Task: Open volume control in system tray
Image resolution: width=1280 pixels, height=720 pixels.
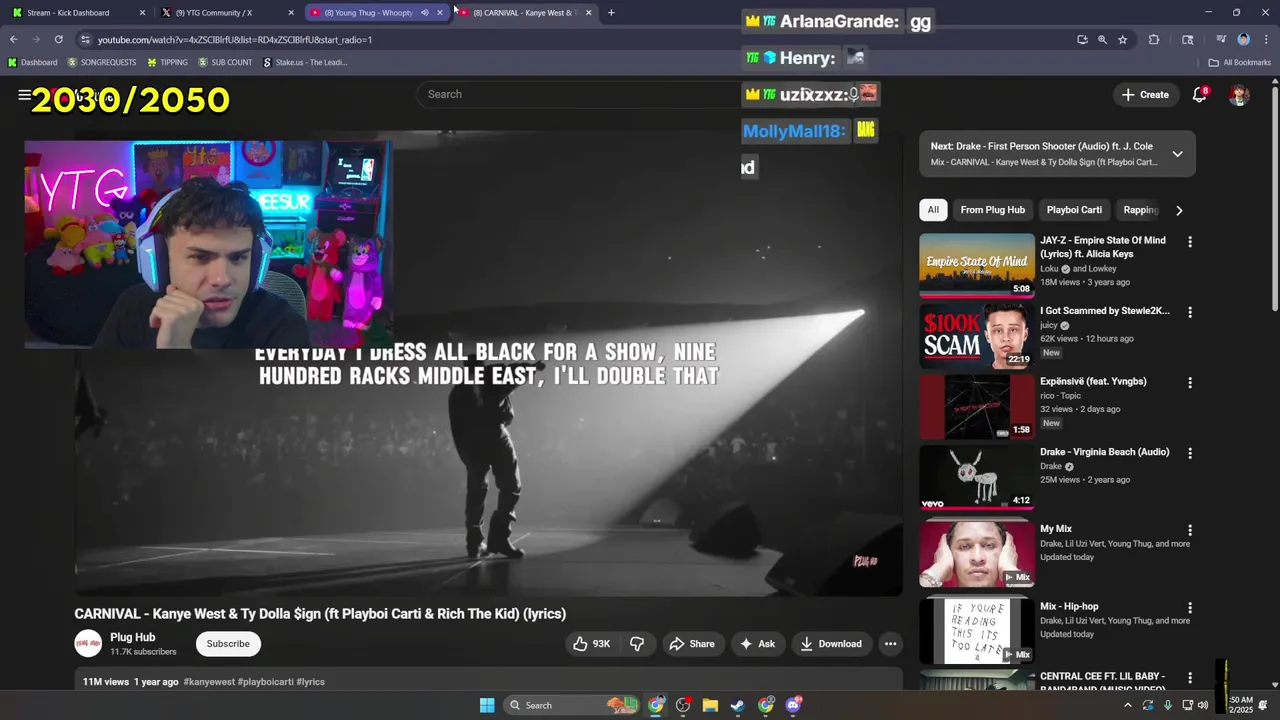Action: 1203,705
